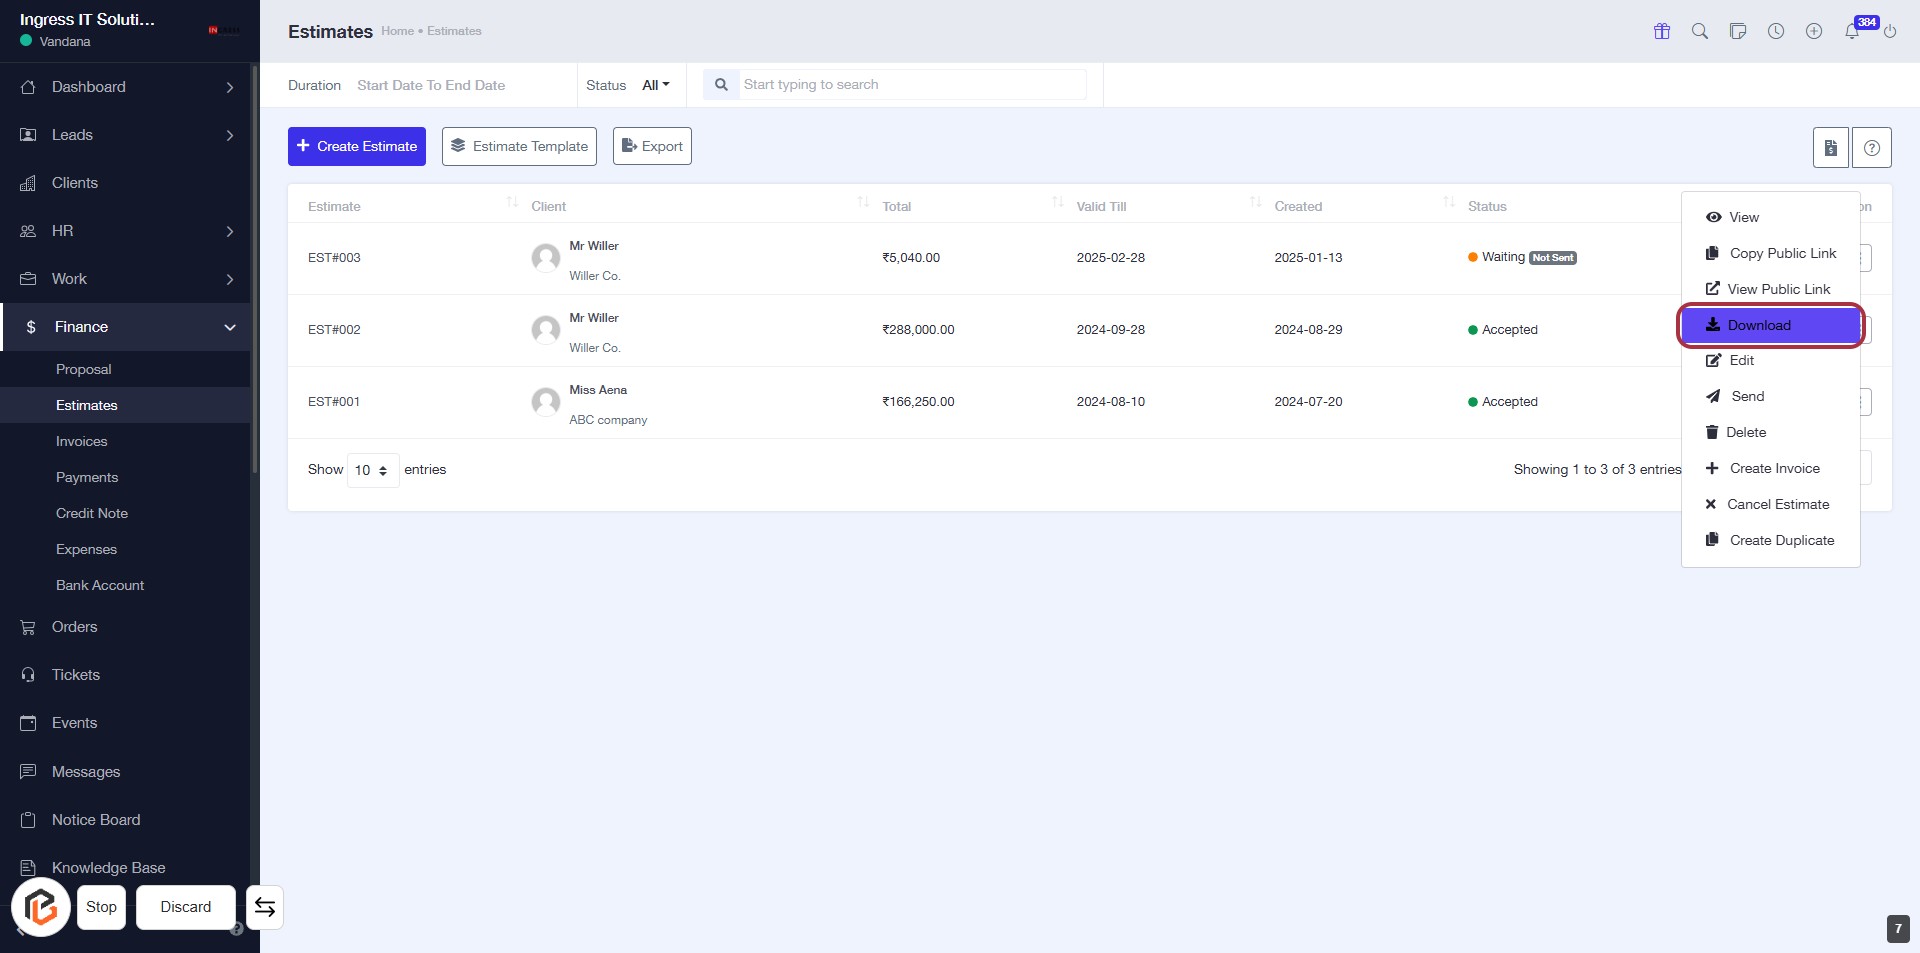Choose Create Duplicate in action menu

[x=1781, y=540]
